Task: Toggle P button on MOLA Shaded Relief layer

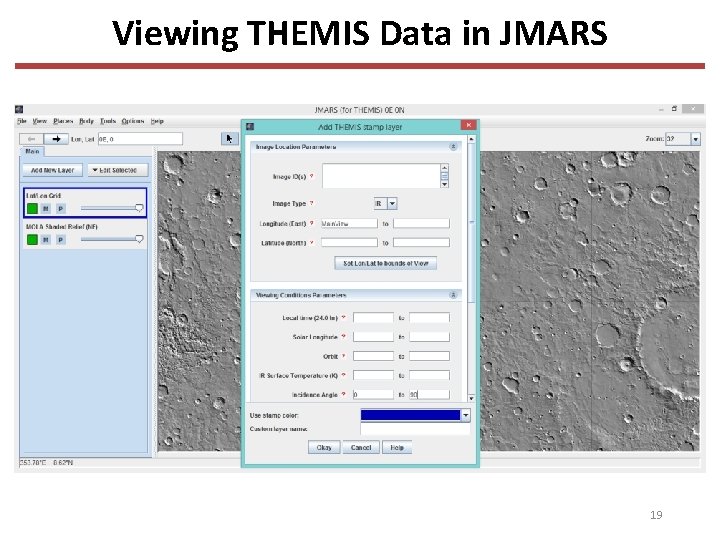Action: click(x=61, y=240)
